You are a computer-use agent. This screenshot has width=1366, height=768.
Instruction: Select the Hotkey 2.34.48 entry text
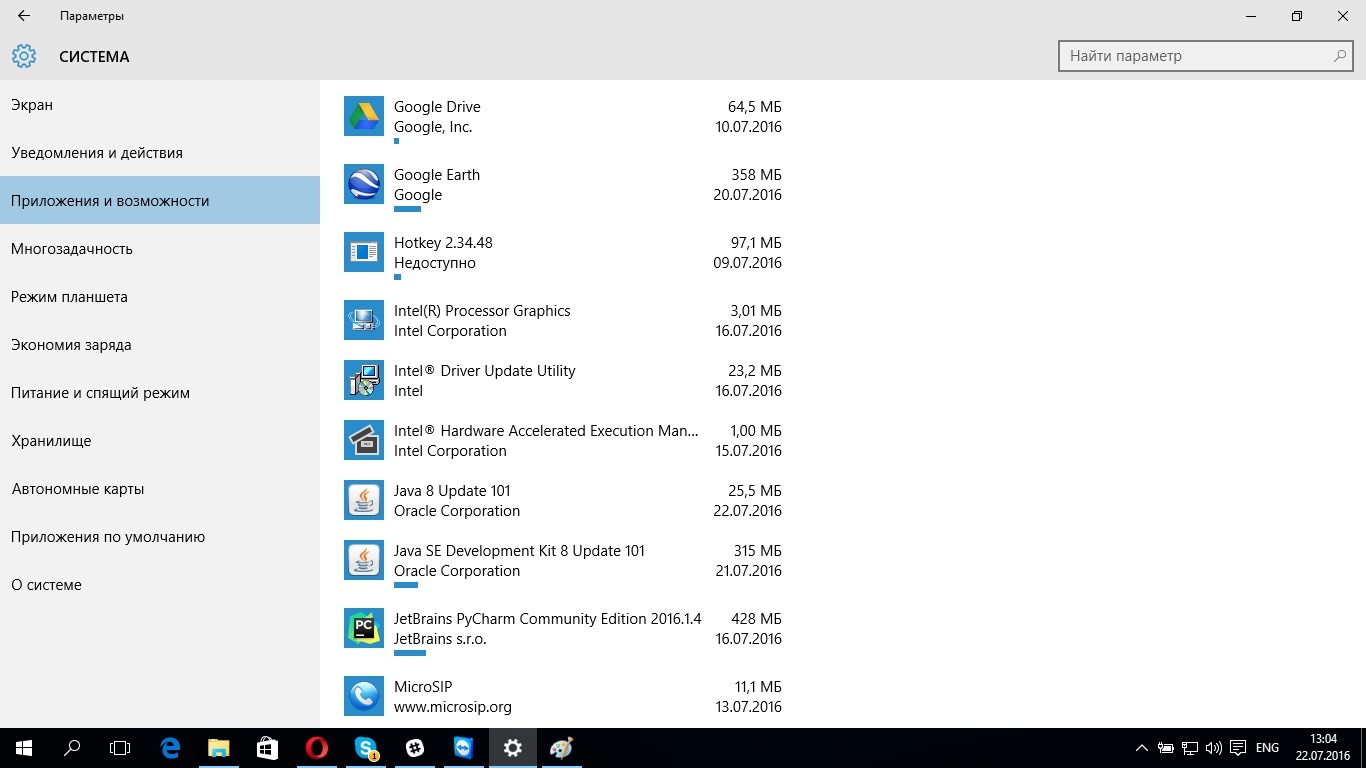click(x=443, y=243)
